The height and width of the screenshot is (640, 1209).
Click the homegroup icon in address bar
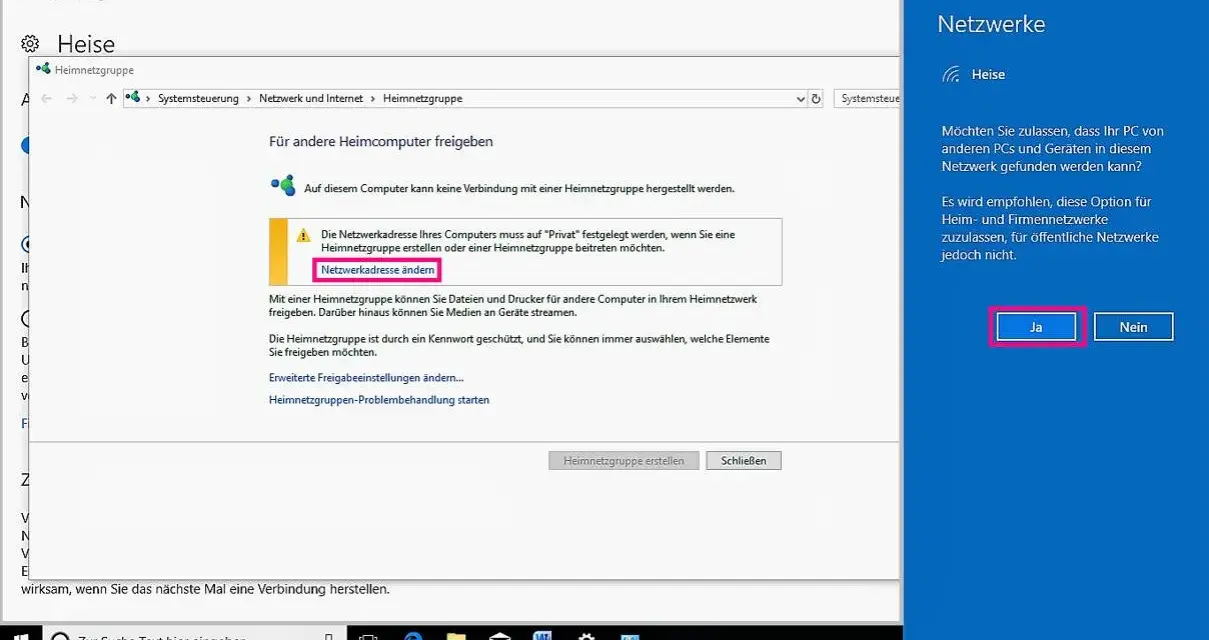click(134, 98)
